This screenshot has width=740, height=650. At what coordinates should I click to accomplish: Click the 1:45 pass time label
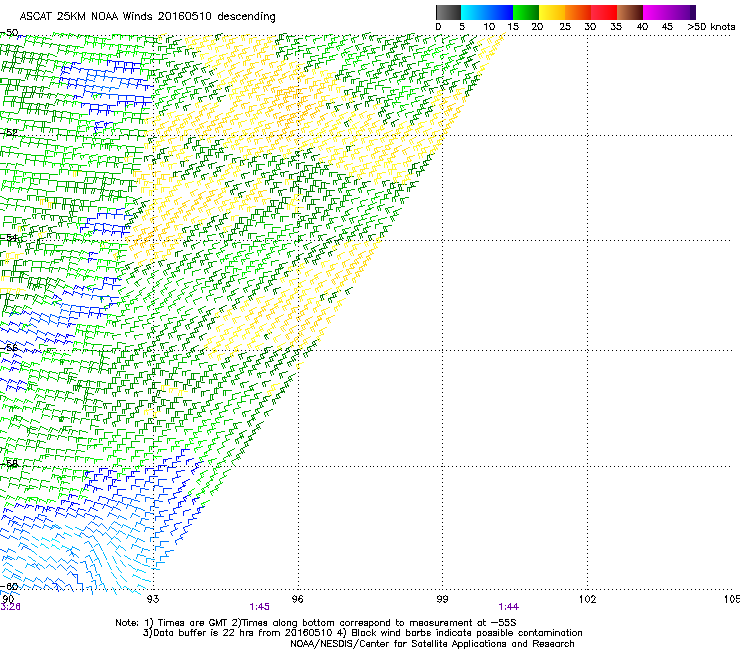pyautogui.click(x=260, y=607)
